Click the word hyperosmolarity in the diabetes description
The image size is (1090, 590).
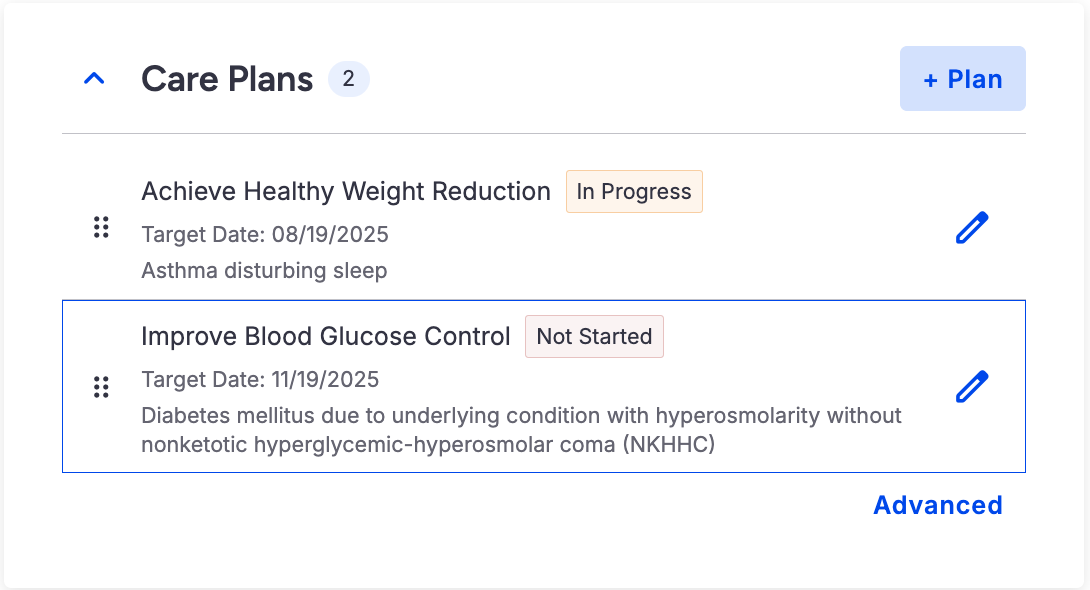(765, 415)
